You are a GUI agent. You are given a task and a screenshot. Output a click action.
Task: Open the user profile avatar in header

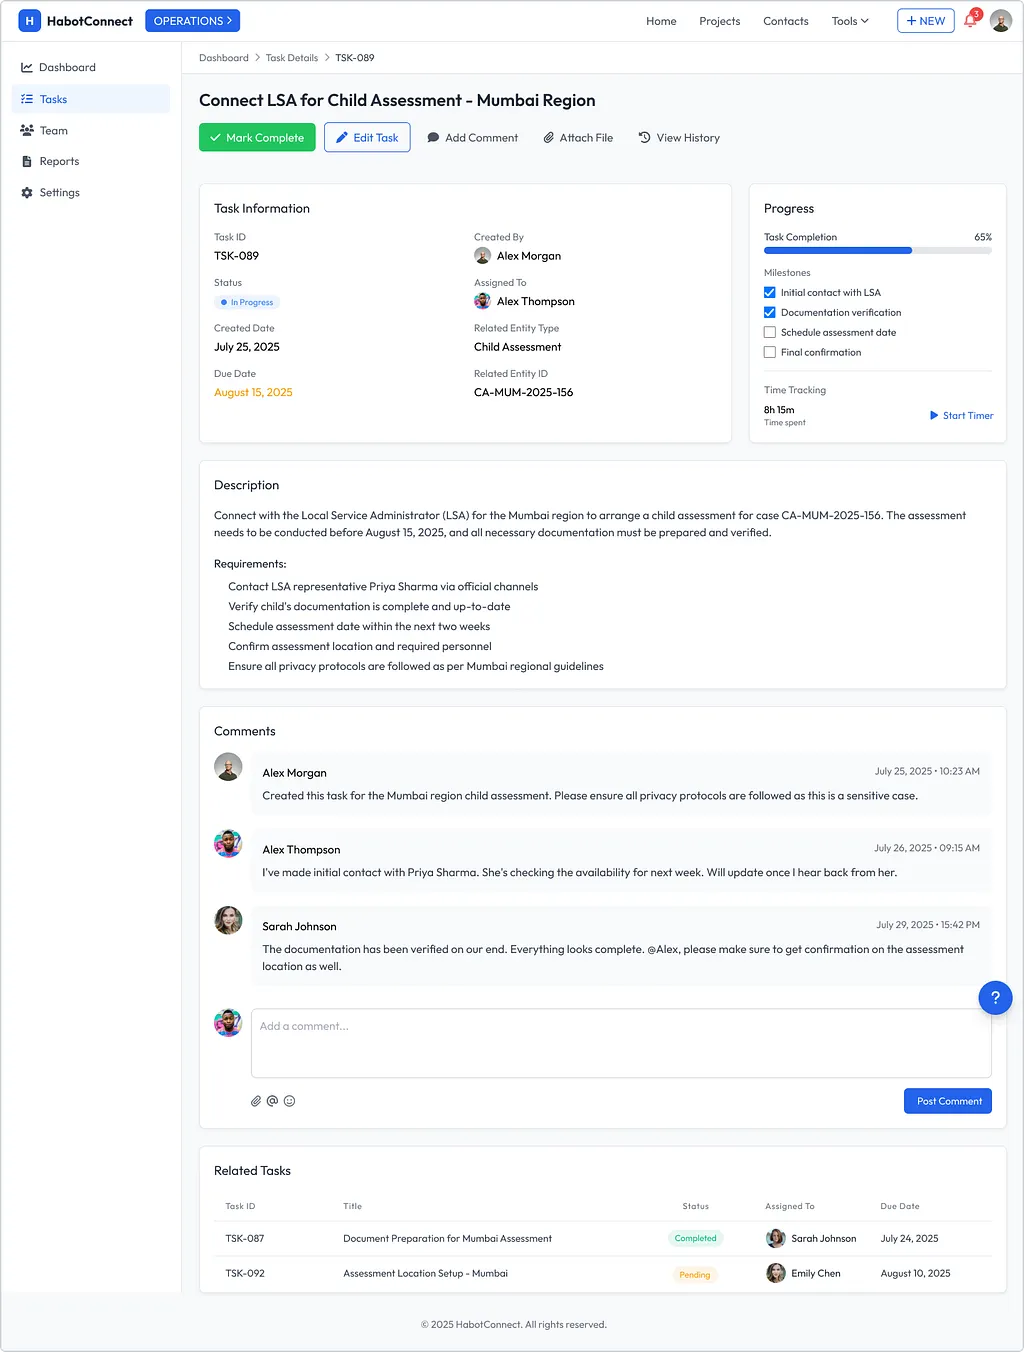tap(1000, 20)
